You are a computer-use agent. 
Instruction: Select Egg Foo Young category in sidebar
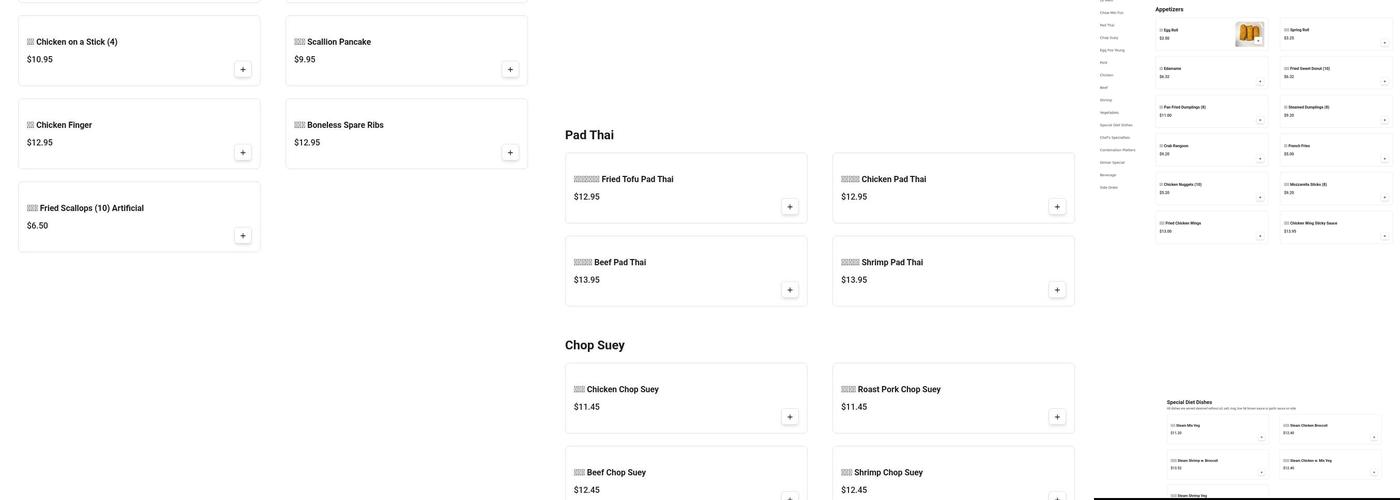click(1112, 50)
